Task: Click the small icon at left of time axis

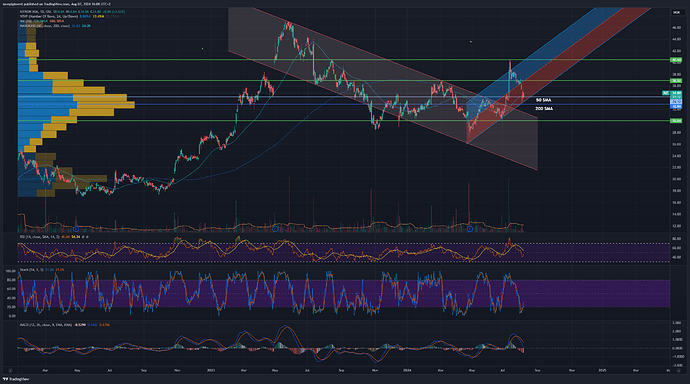Action: tap(10, 370)
